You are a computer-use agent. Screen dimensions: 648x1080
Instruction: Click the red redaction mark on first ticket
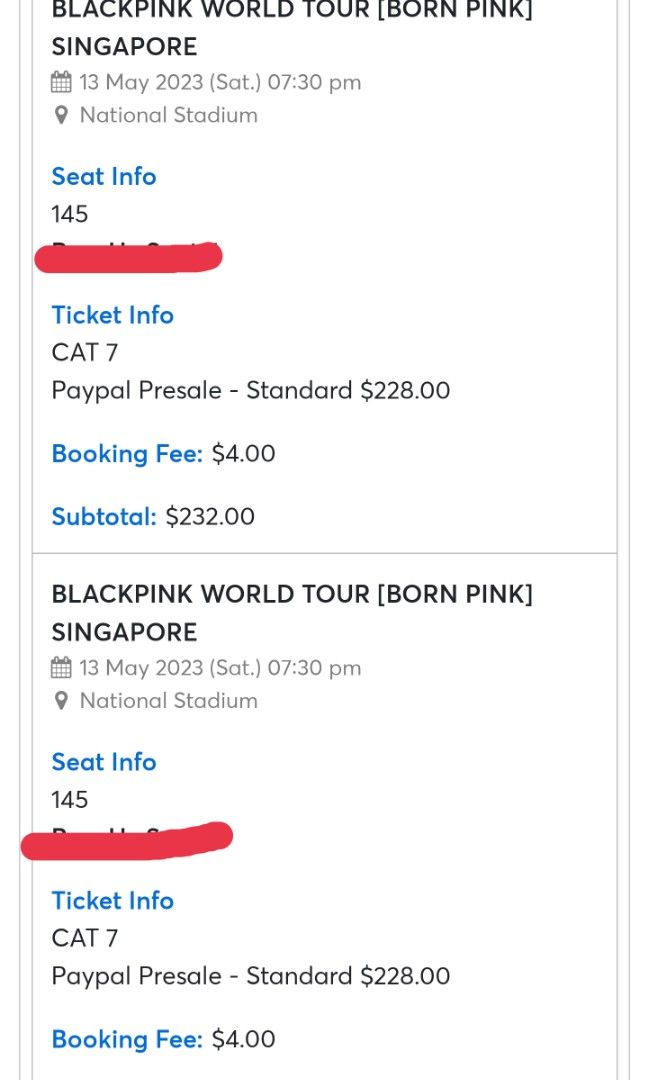[130, 256]
